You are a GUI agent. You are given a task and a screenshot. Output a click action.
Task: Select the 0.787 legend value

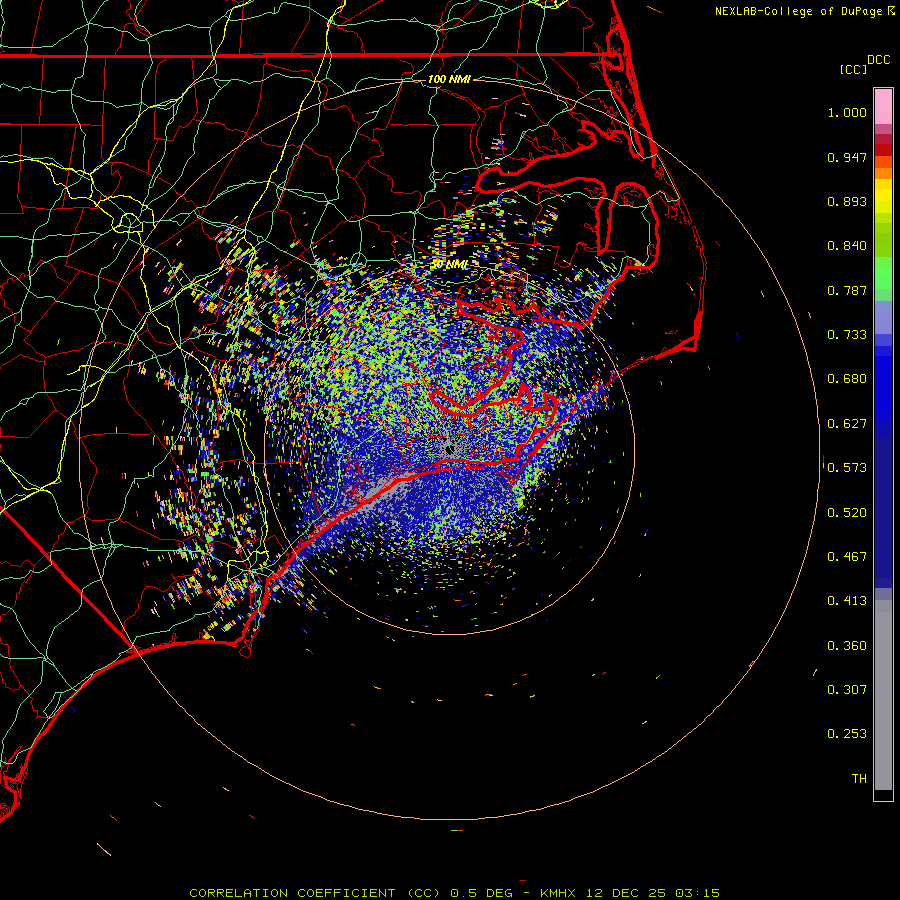coord(847,290)
